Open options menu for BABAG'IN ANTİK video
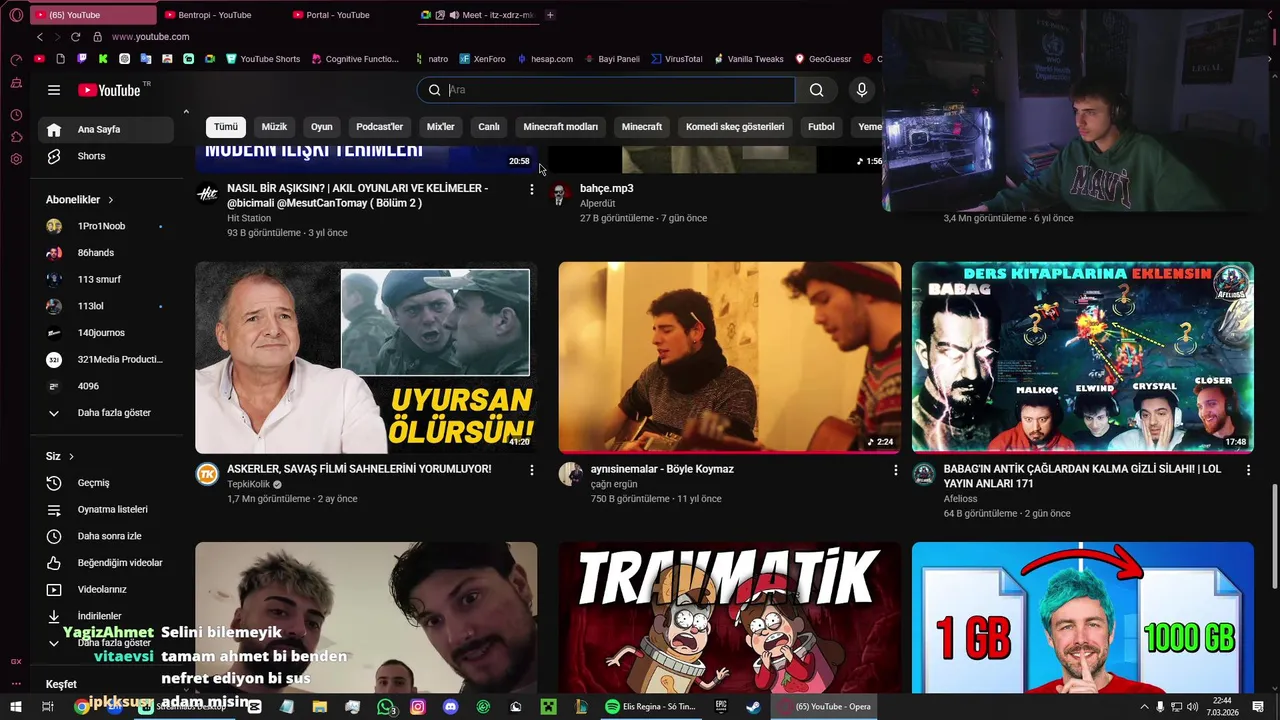 1247,470
